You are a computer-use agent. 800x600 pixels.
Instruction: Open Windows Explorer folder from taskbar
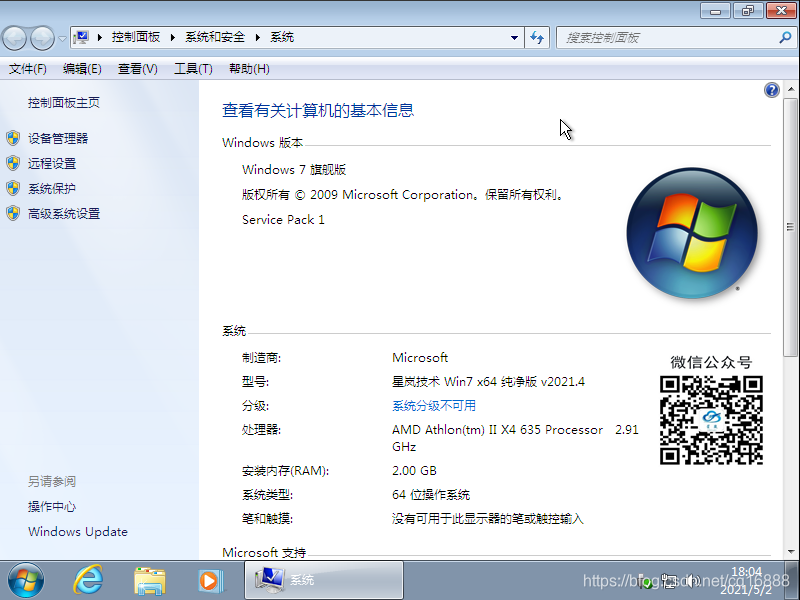pyautogui.click(x=149, y=581)
